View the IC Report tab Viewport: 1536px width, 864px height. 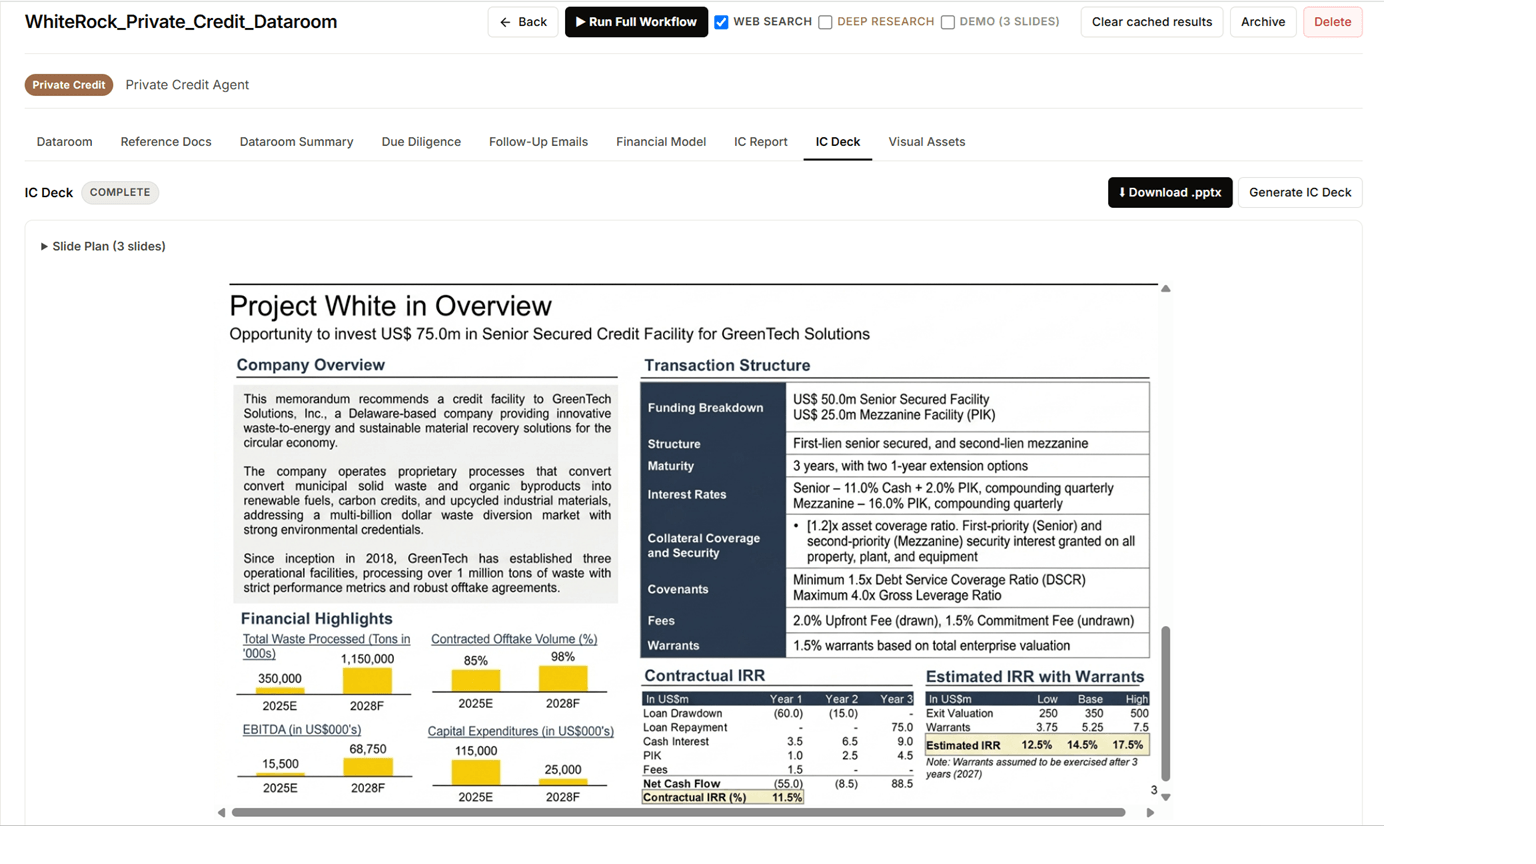pos(761,142)
